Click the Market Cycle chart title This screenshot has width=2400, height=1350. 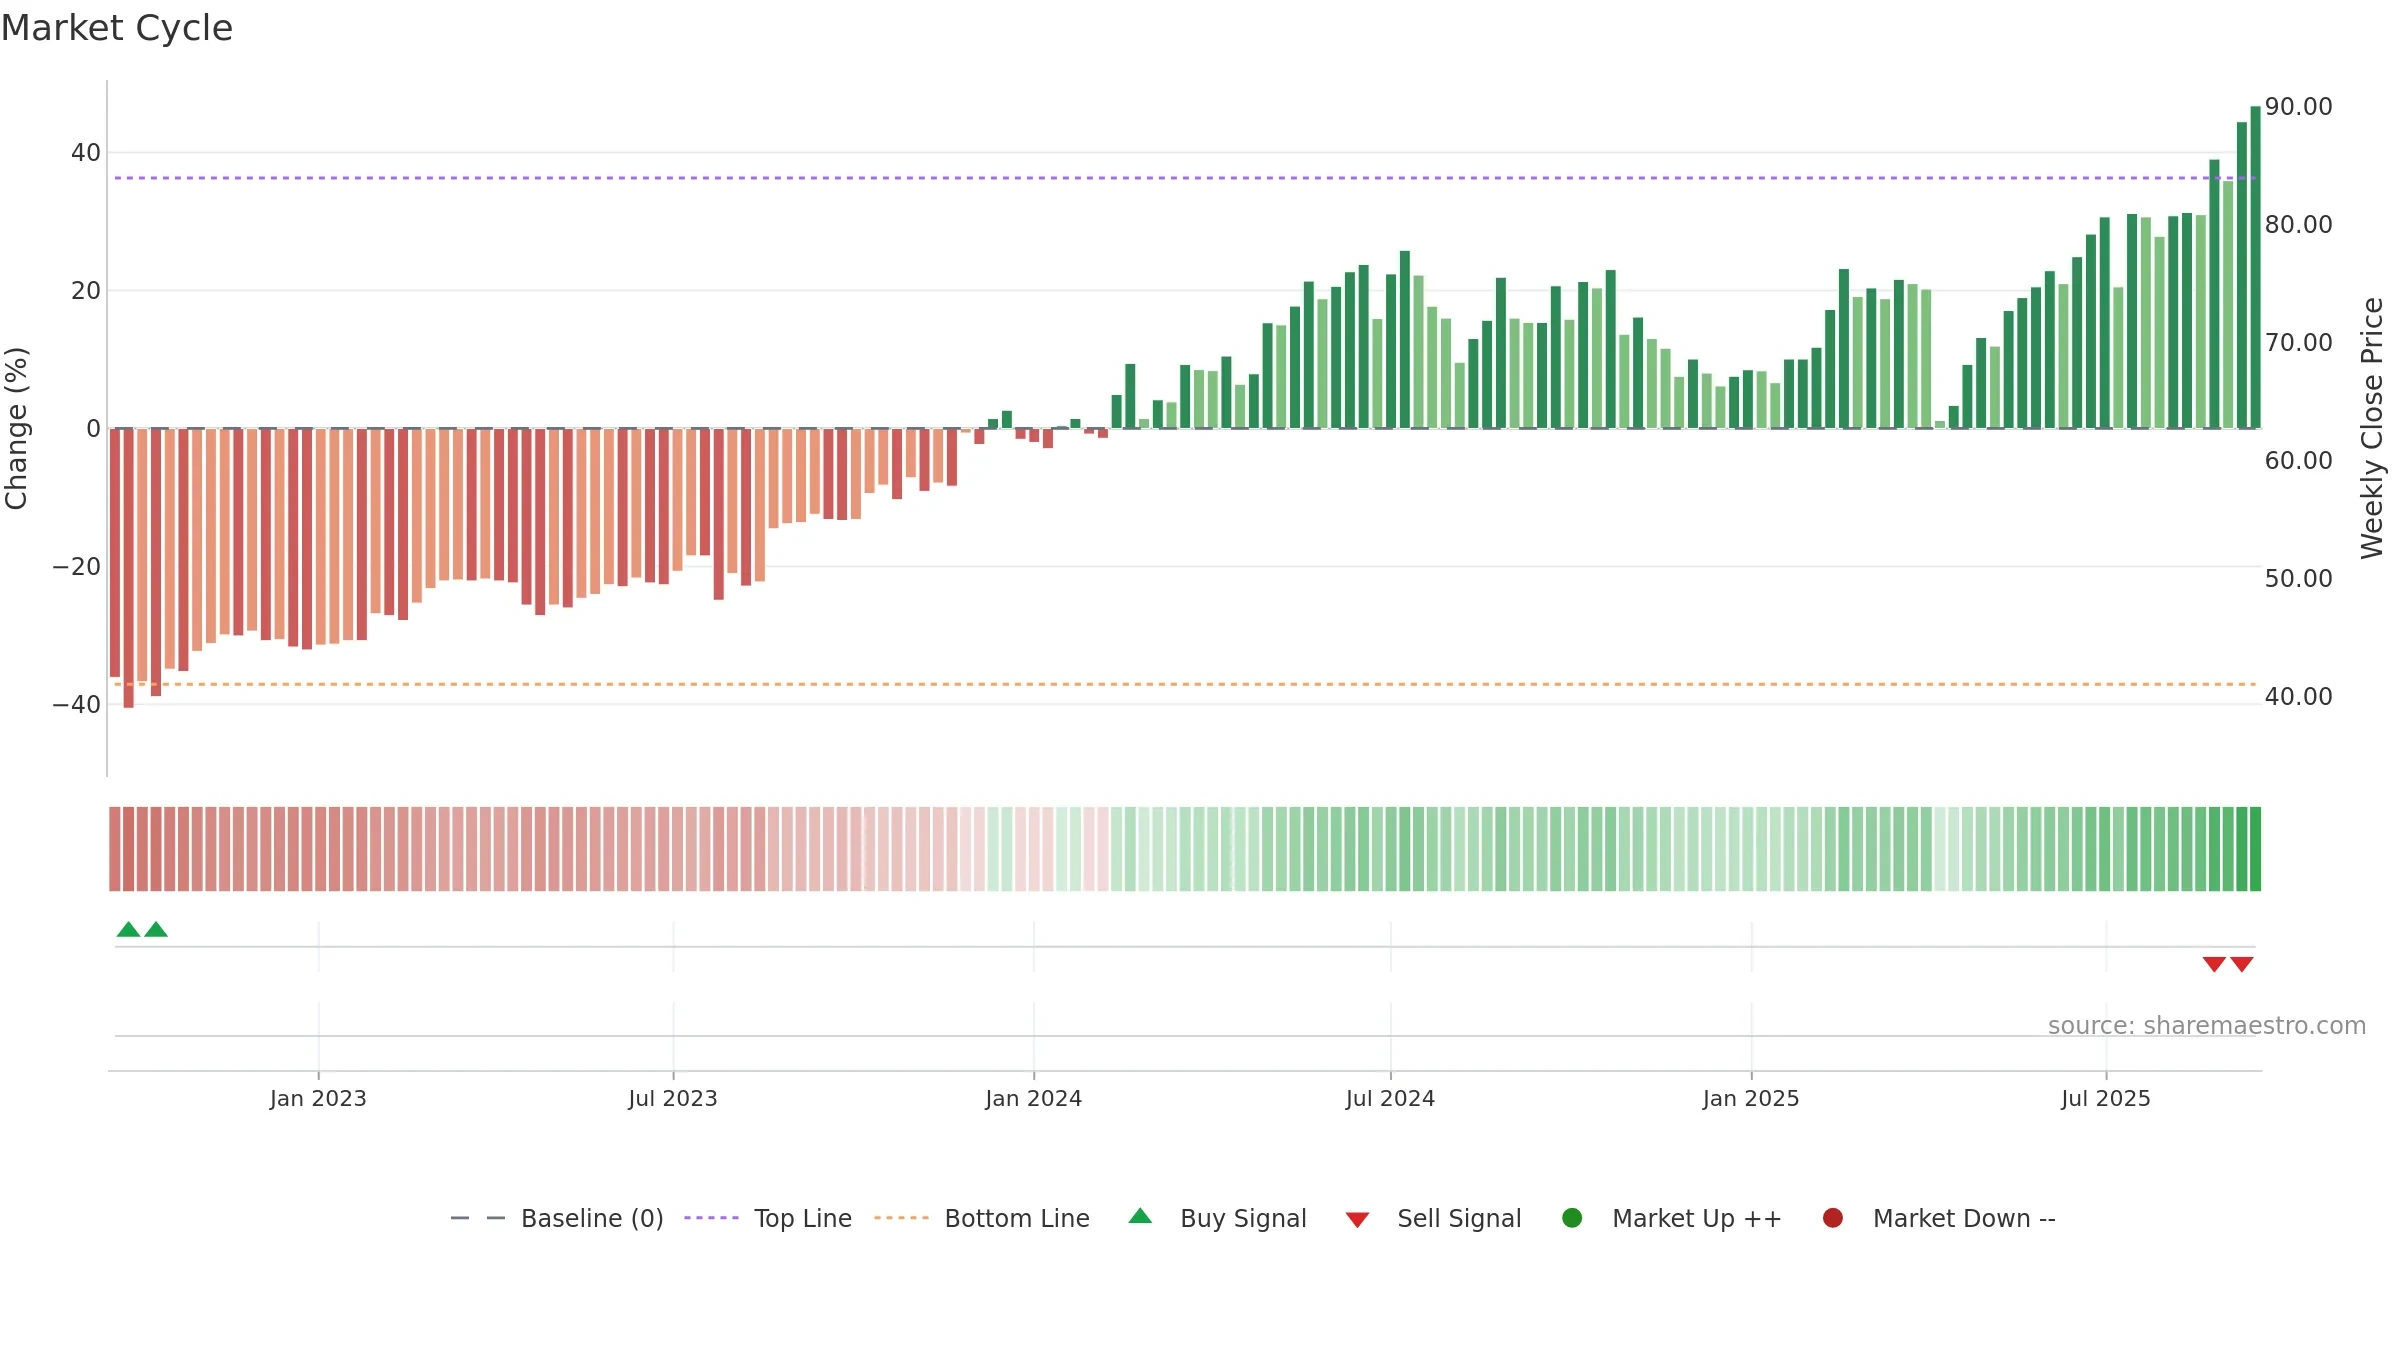click(117, 28)
